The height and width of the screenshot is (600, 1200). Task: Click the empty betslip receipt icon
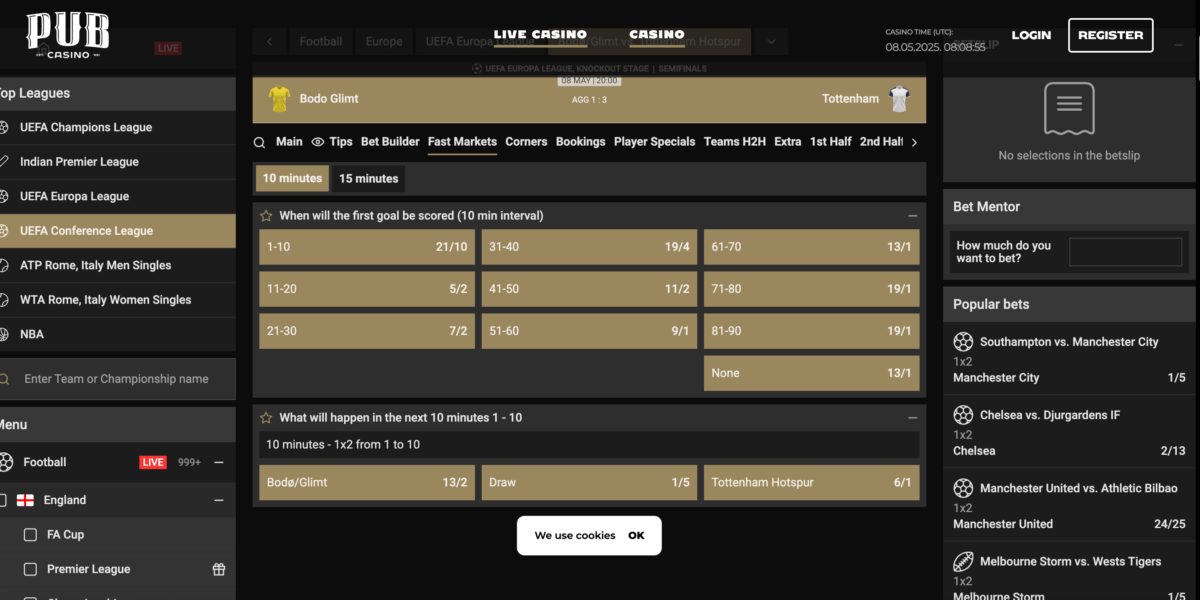[x=1069, y=109]
